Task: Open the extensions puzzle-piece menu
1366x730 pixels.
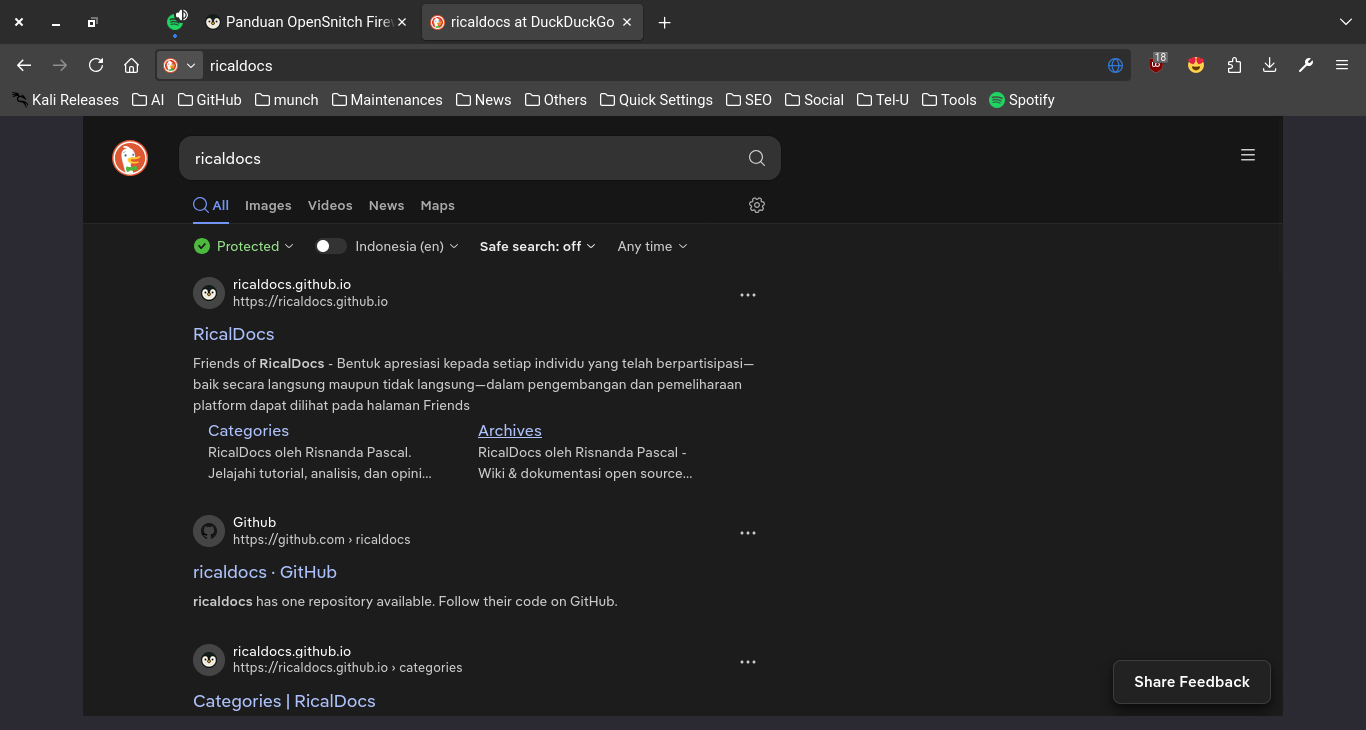Action: click(x=1234, y=65)
